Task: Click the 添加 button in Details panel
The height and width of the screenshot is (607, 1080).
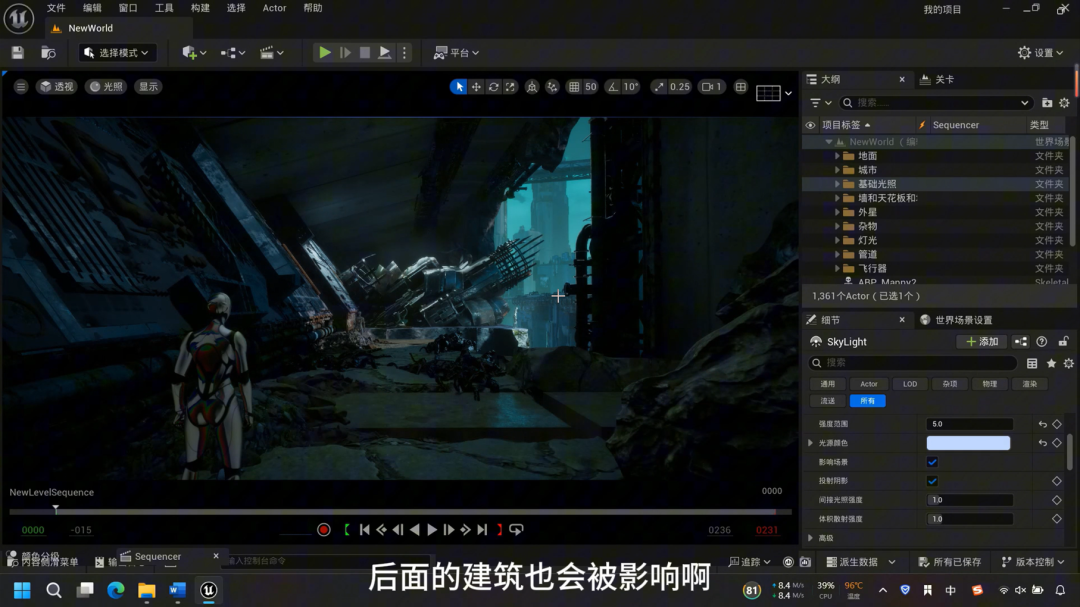Action: [982, 342]
